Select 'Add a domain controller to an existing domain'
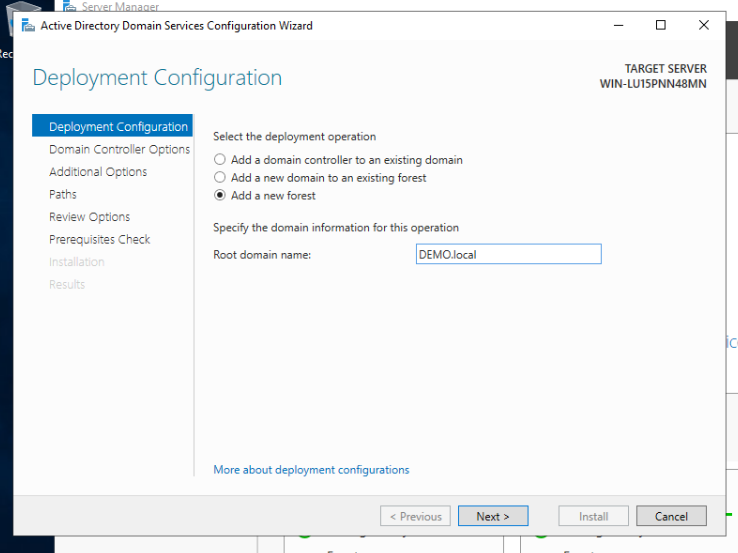 click(x=220, y=160)
